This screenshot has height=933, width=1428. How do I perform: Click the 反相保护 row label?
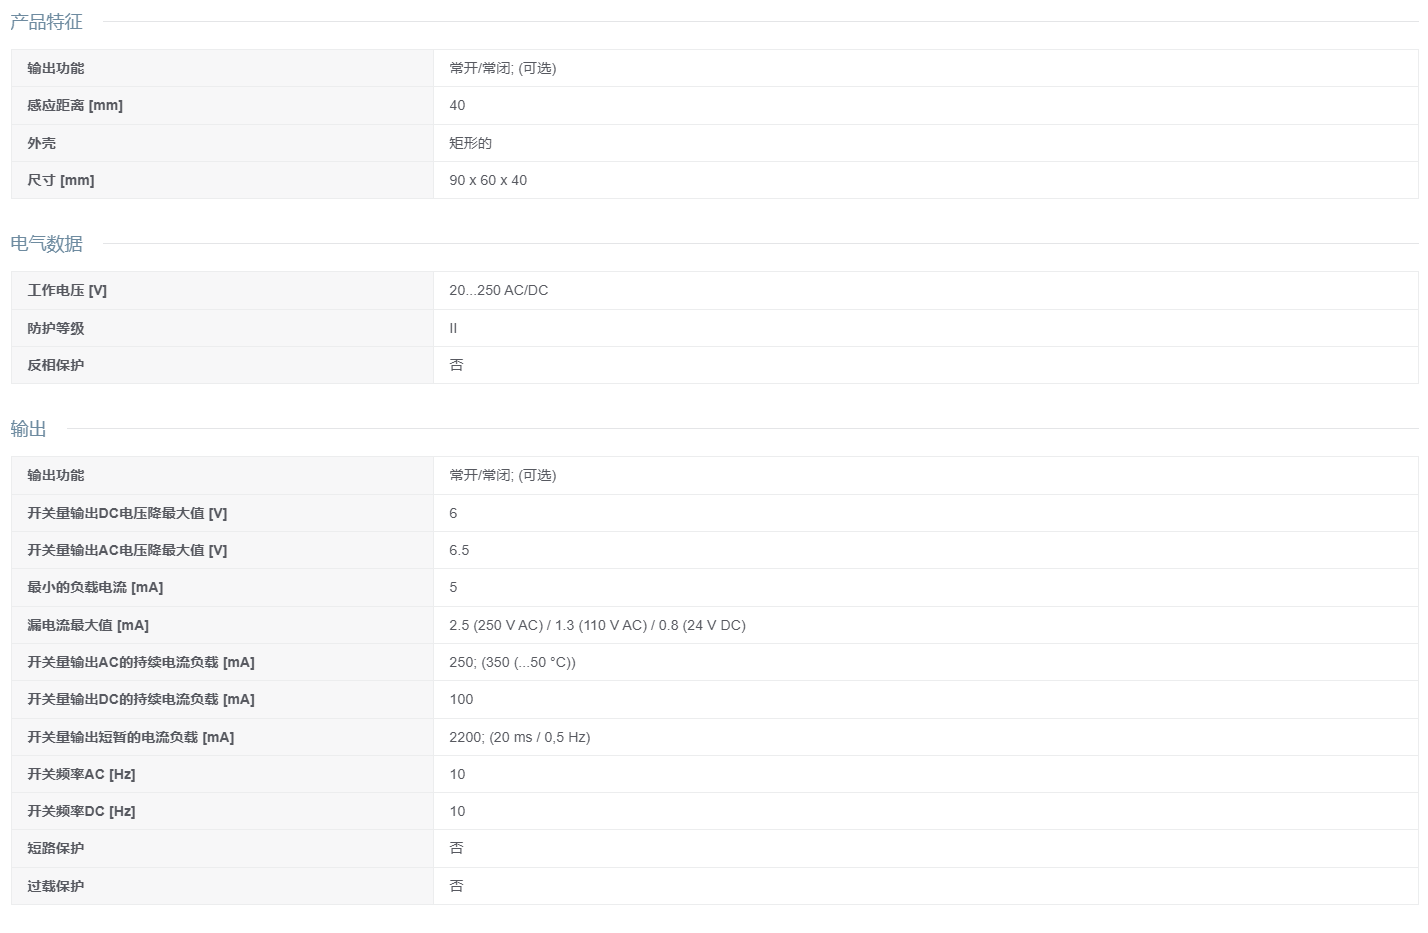(x=56, y=365)
